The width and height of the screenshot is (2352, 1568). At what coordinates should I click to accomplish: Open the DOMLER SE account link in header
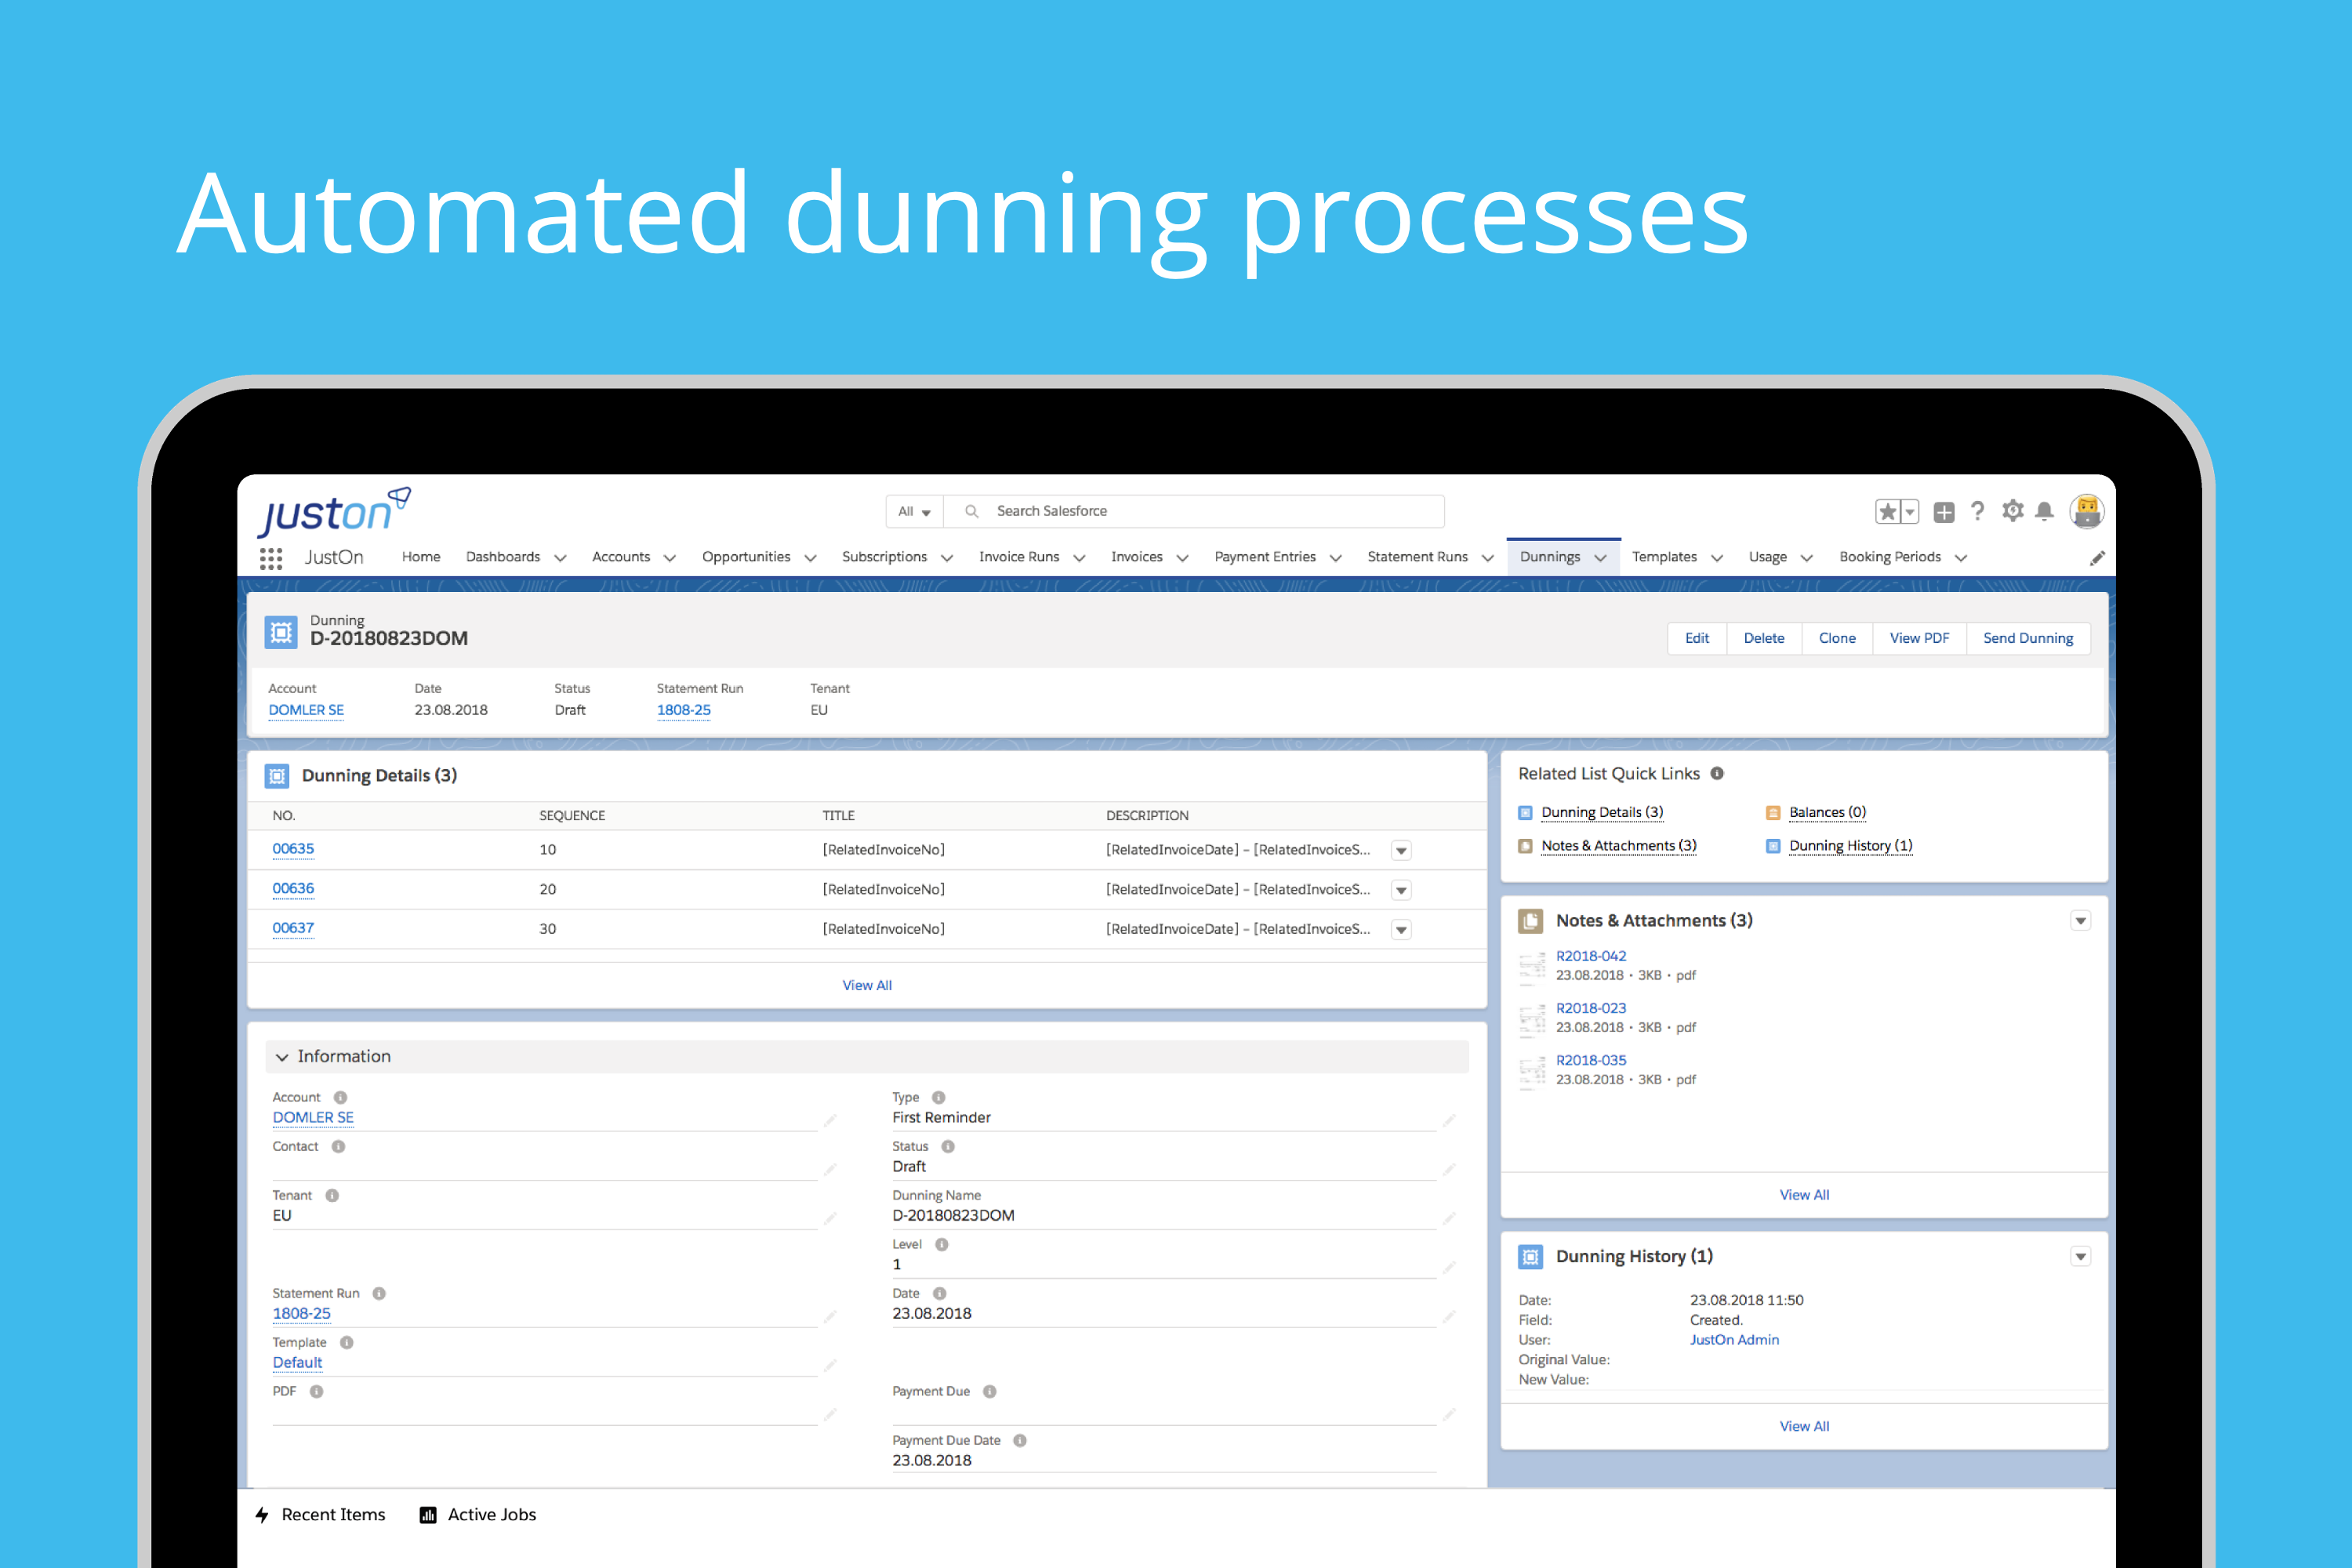coord(306,710)
